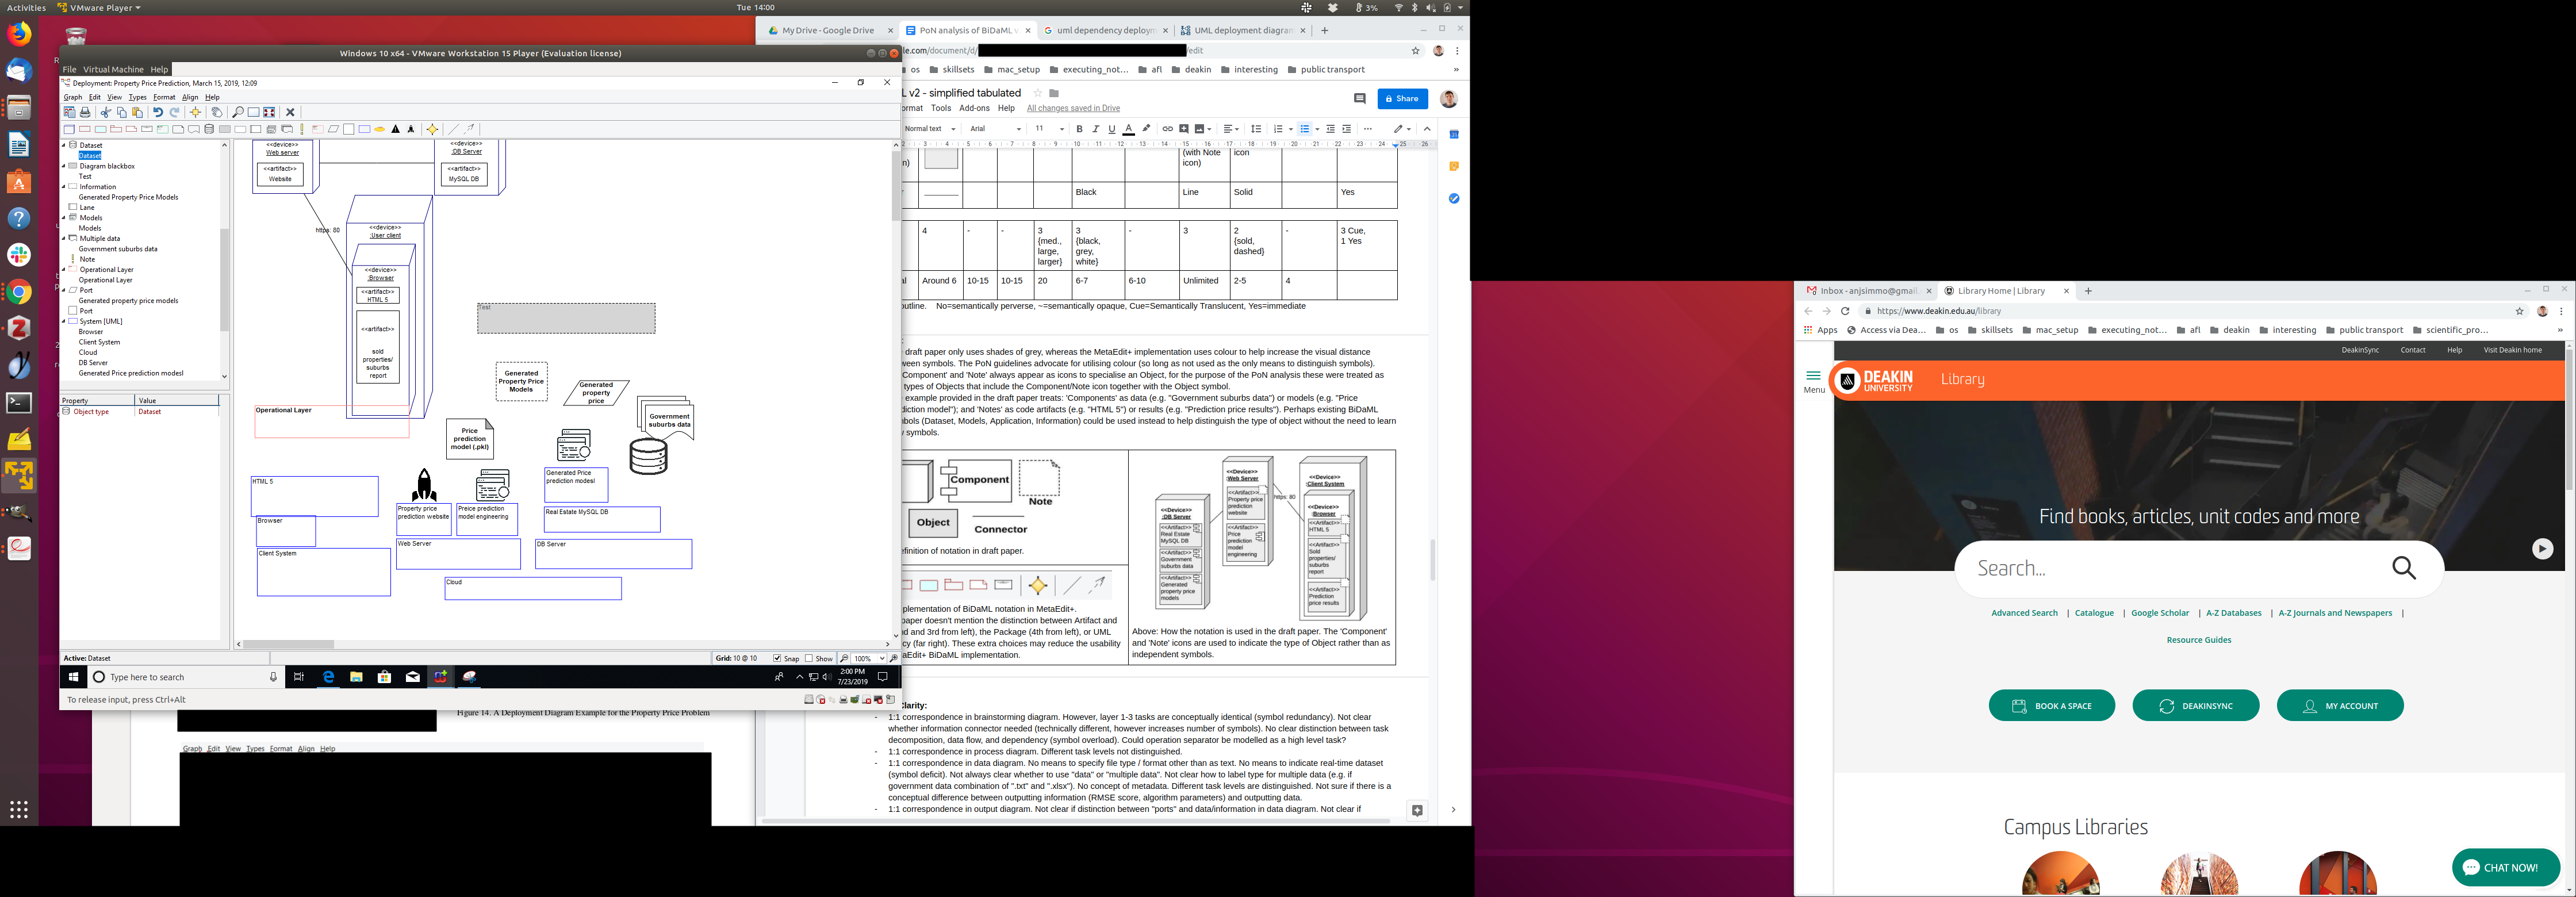Screen dimensions: 2576x897
Task: Click the Undo arrow in MetaEdit+ toolbar
Action: point(158,112)
